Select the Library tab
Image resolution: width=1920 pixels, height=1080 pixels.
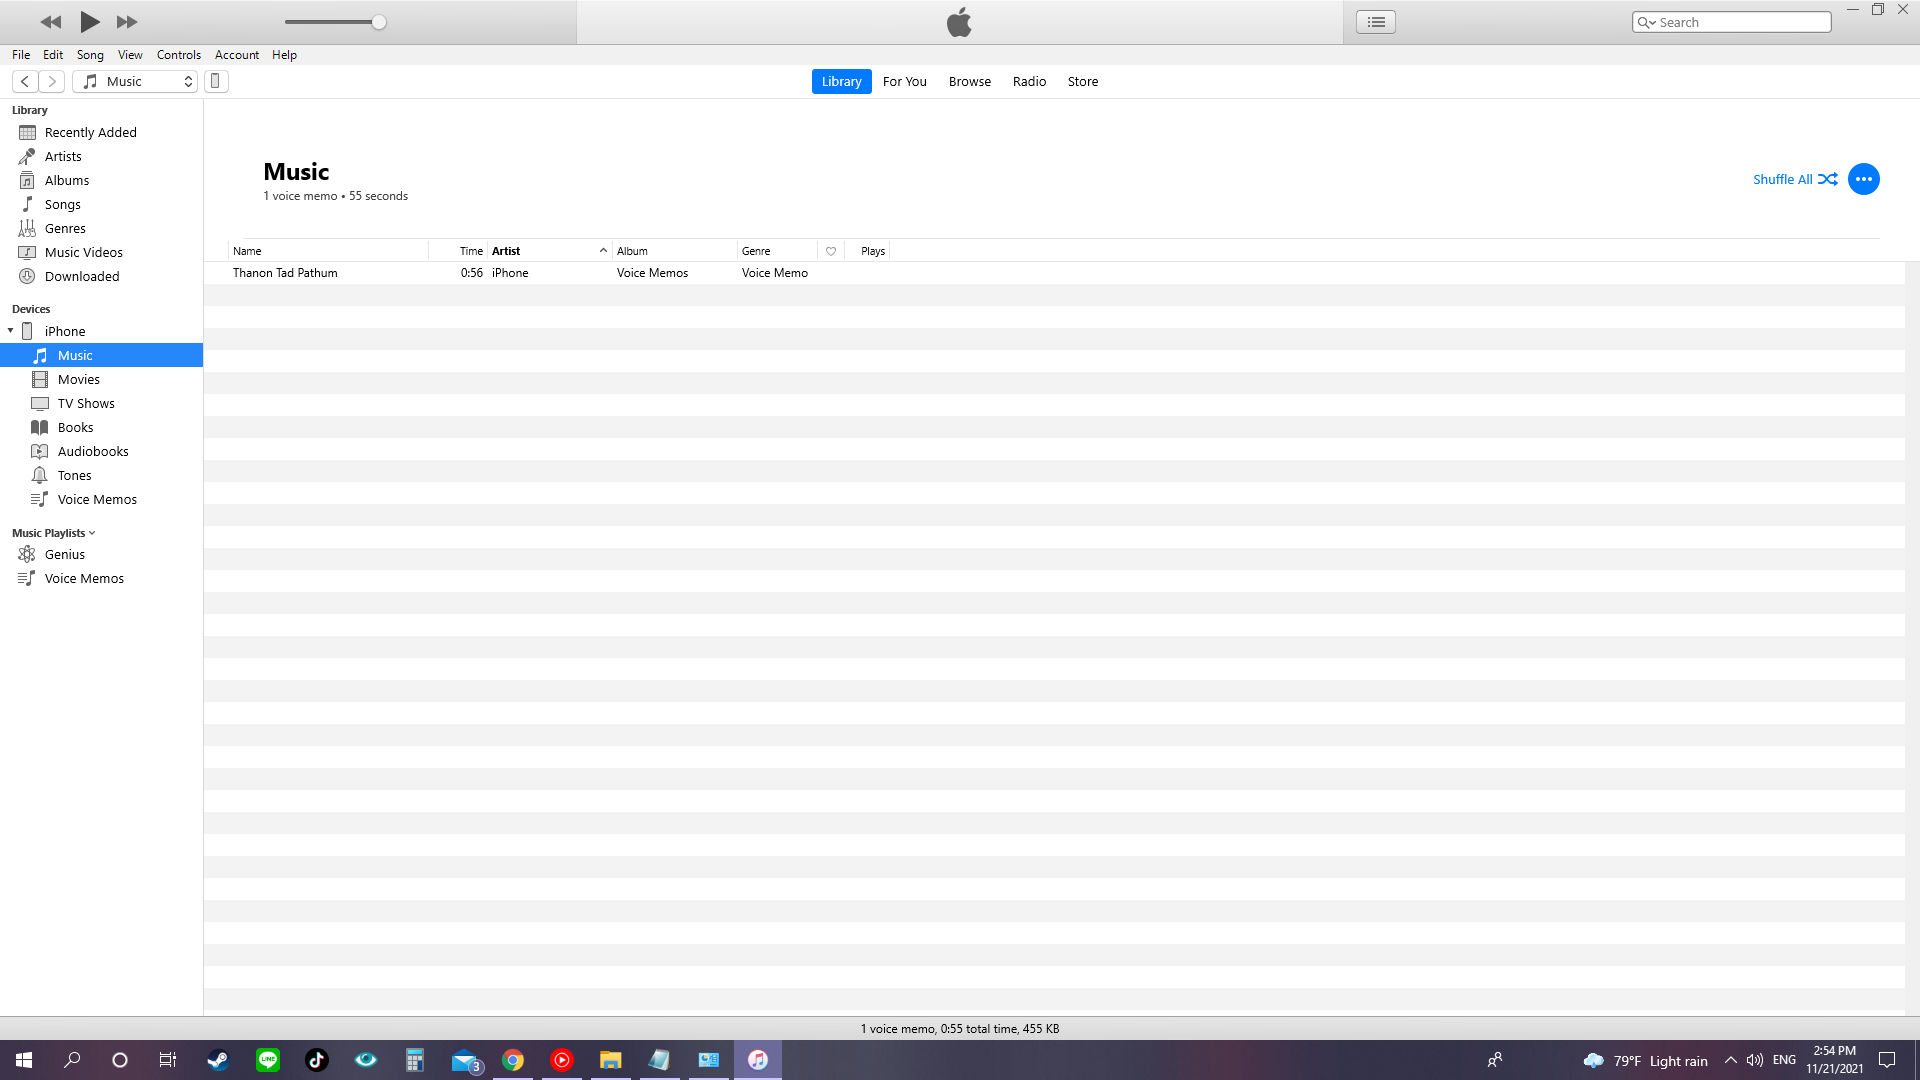[x=841, y=82]
